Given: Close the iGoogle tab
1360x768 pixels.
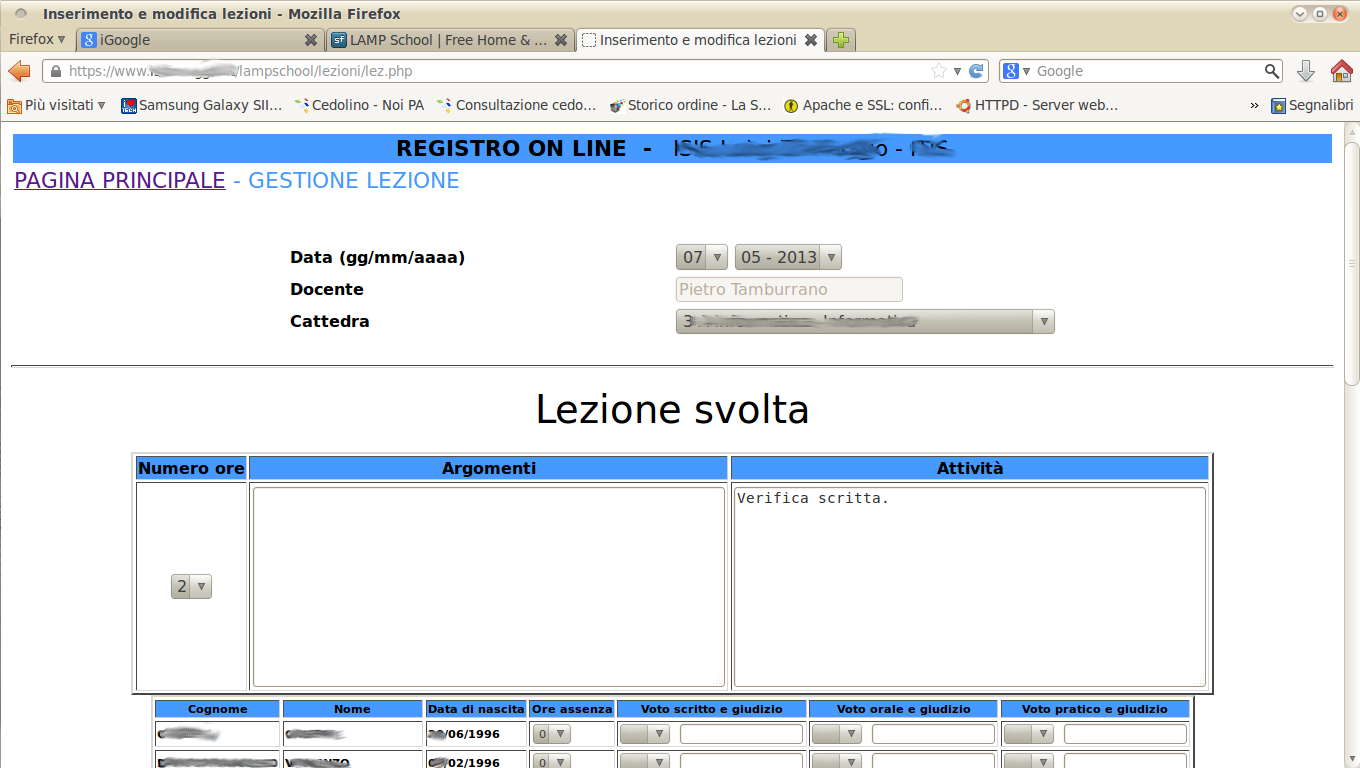Looking at the screenshot, I should 311,40.
